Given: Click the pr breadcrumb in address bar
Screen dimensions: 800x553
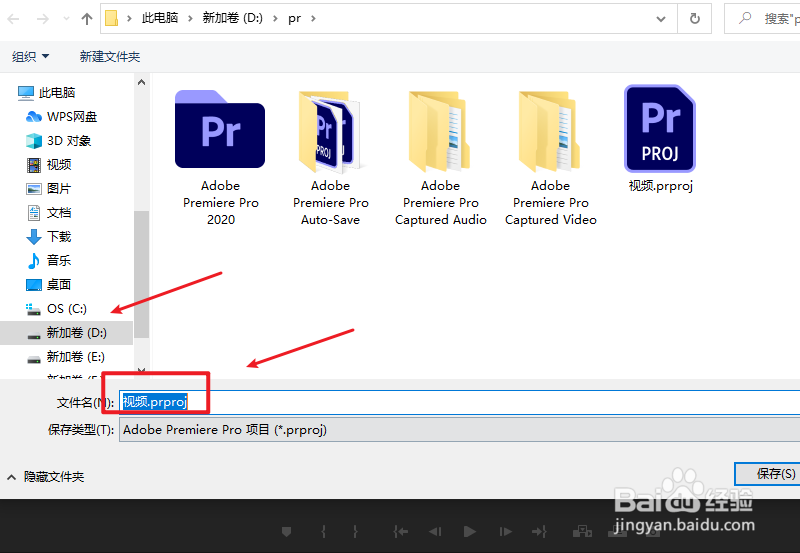Looking at the screenshot, I should [294, 19].
